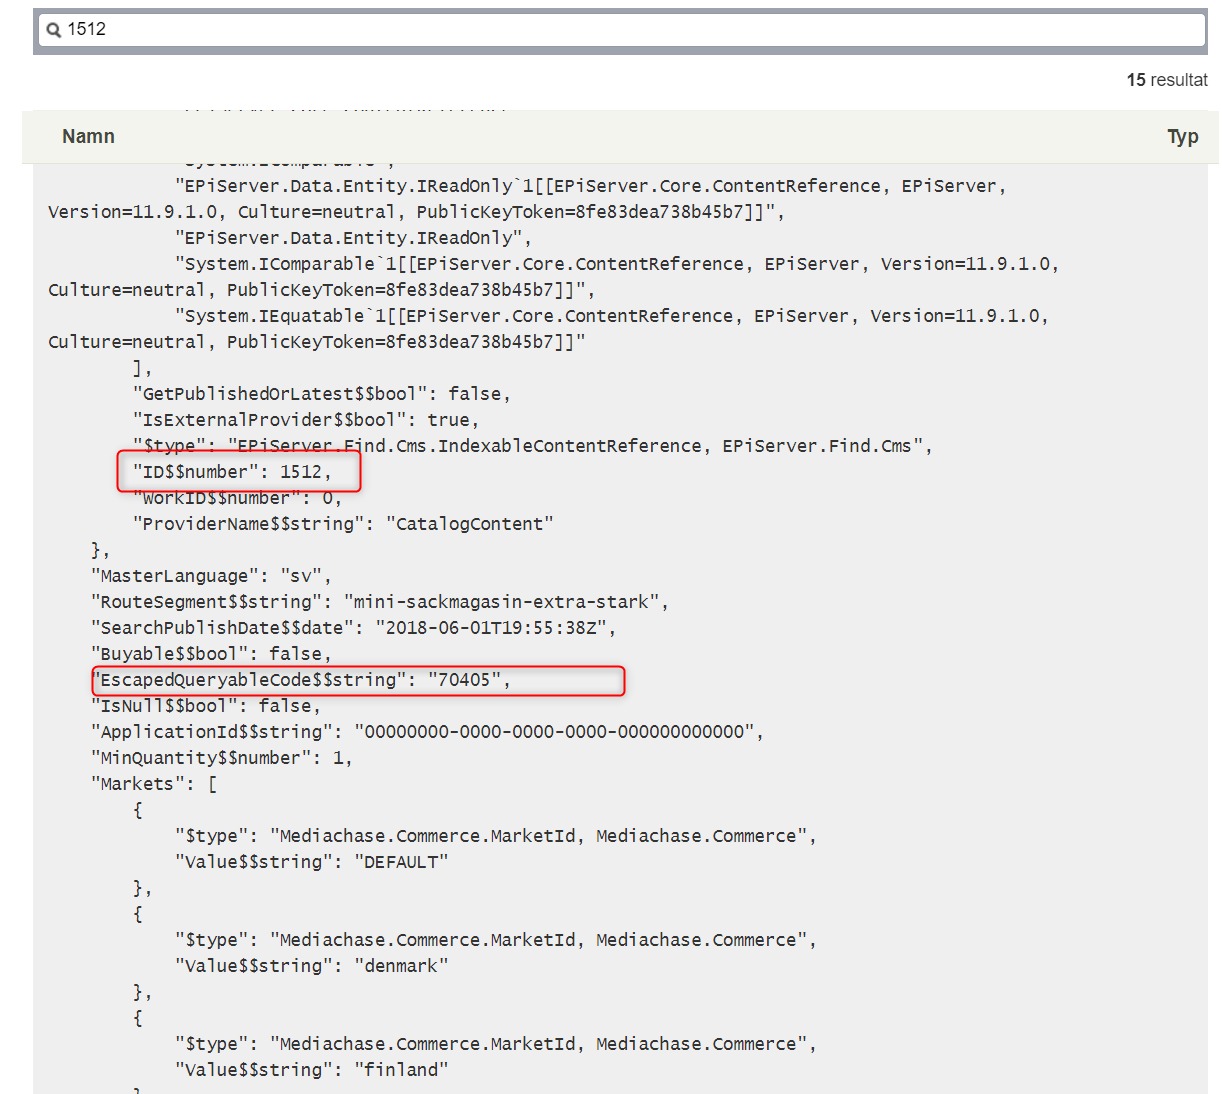Click the "denmark" market value

401,966
